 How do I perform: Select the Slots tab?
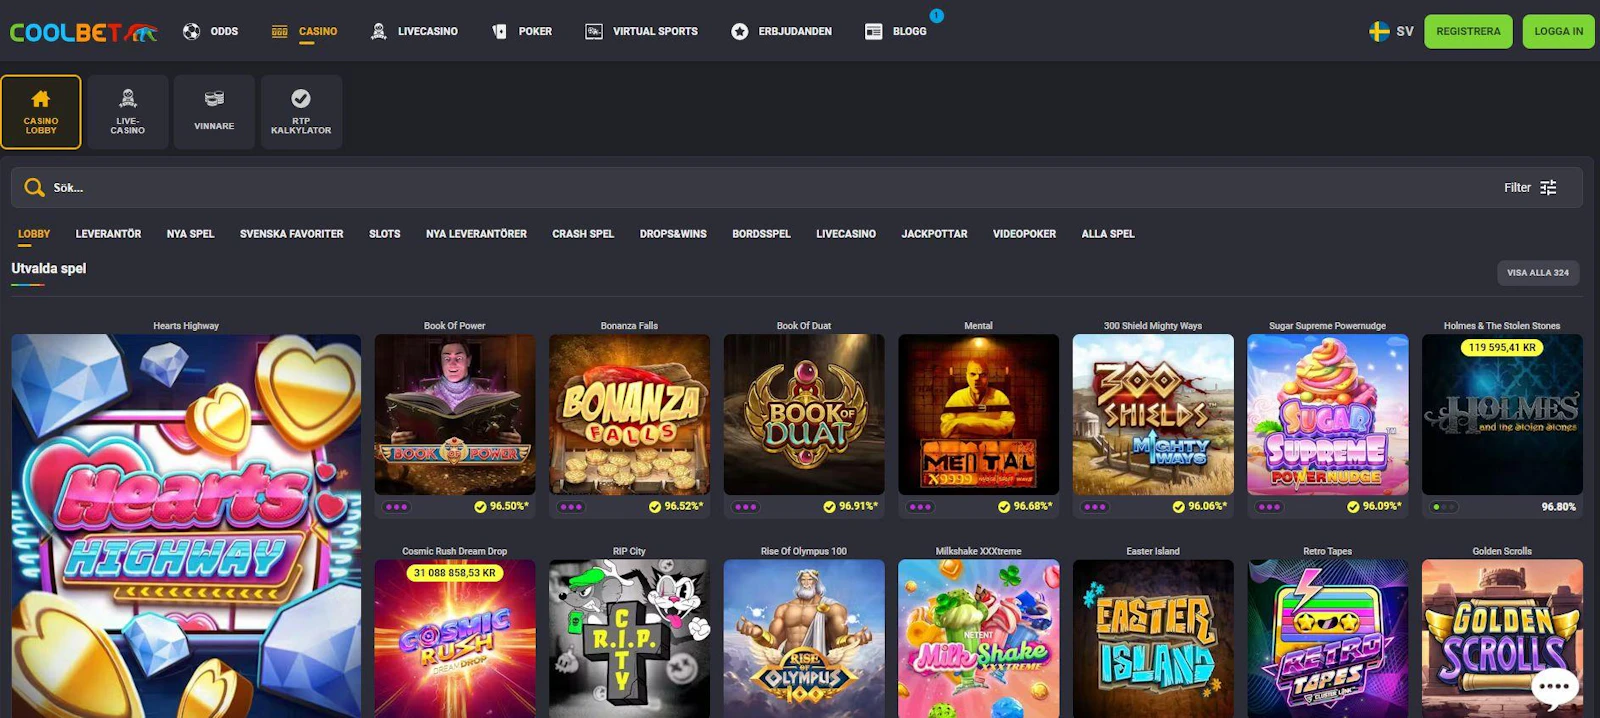(384, 234)
